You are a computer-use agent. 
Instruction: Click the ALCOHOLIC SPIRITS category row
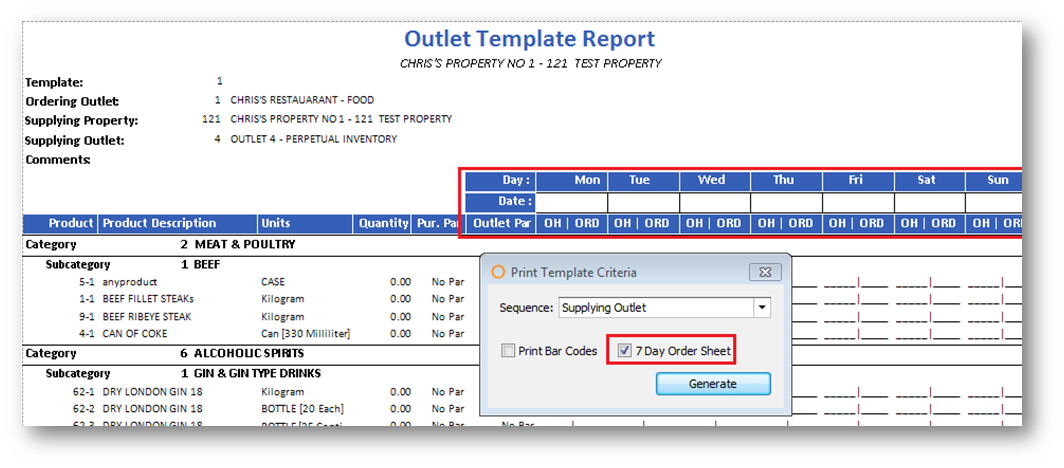pyautogui.click(x=242, y=353)
